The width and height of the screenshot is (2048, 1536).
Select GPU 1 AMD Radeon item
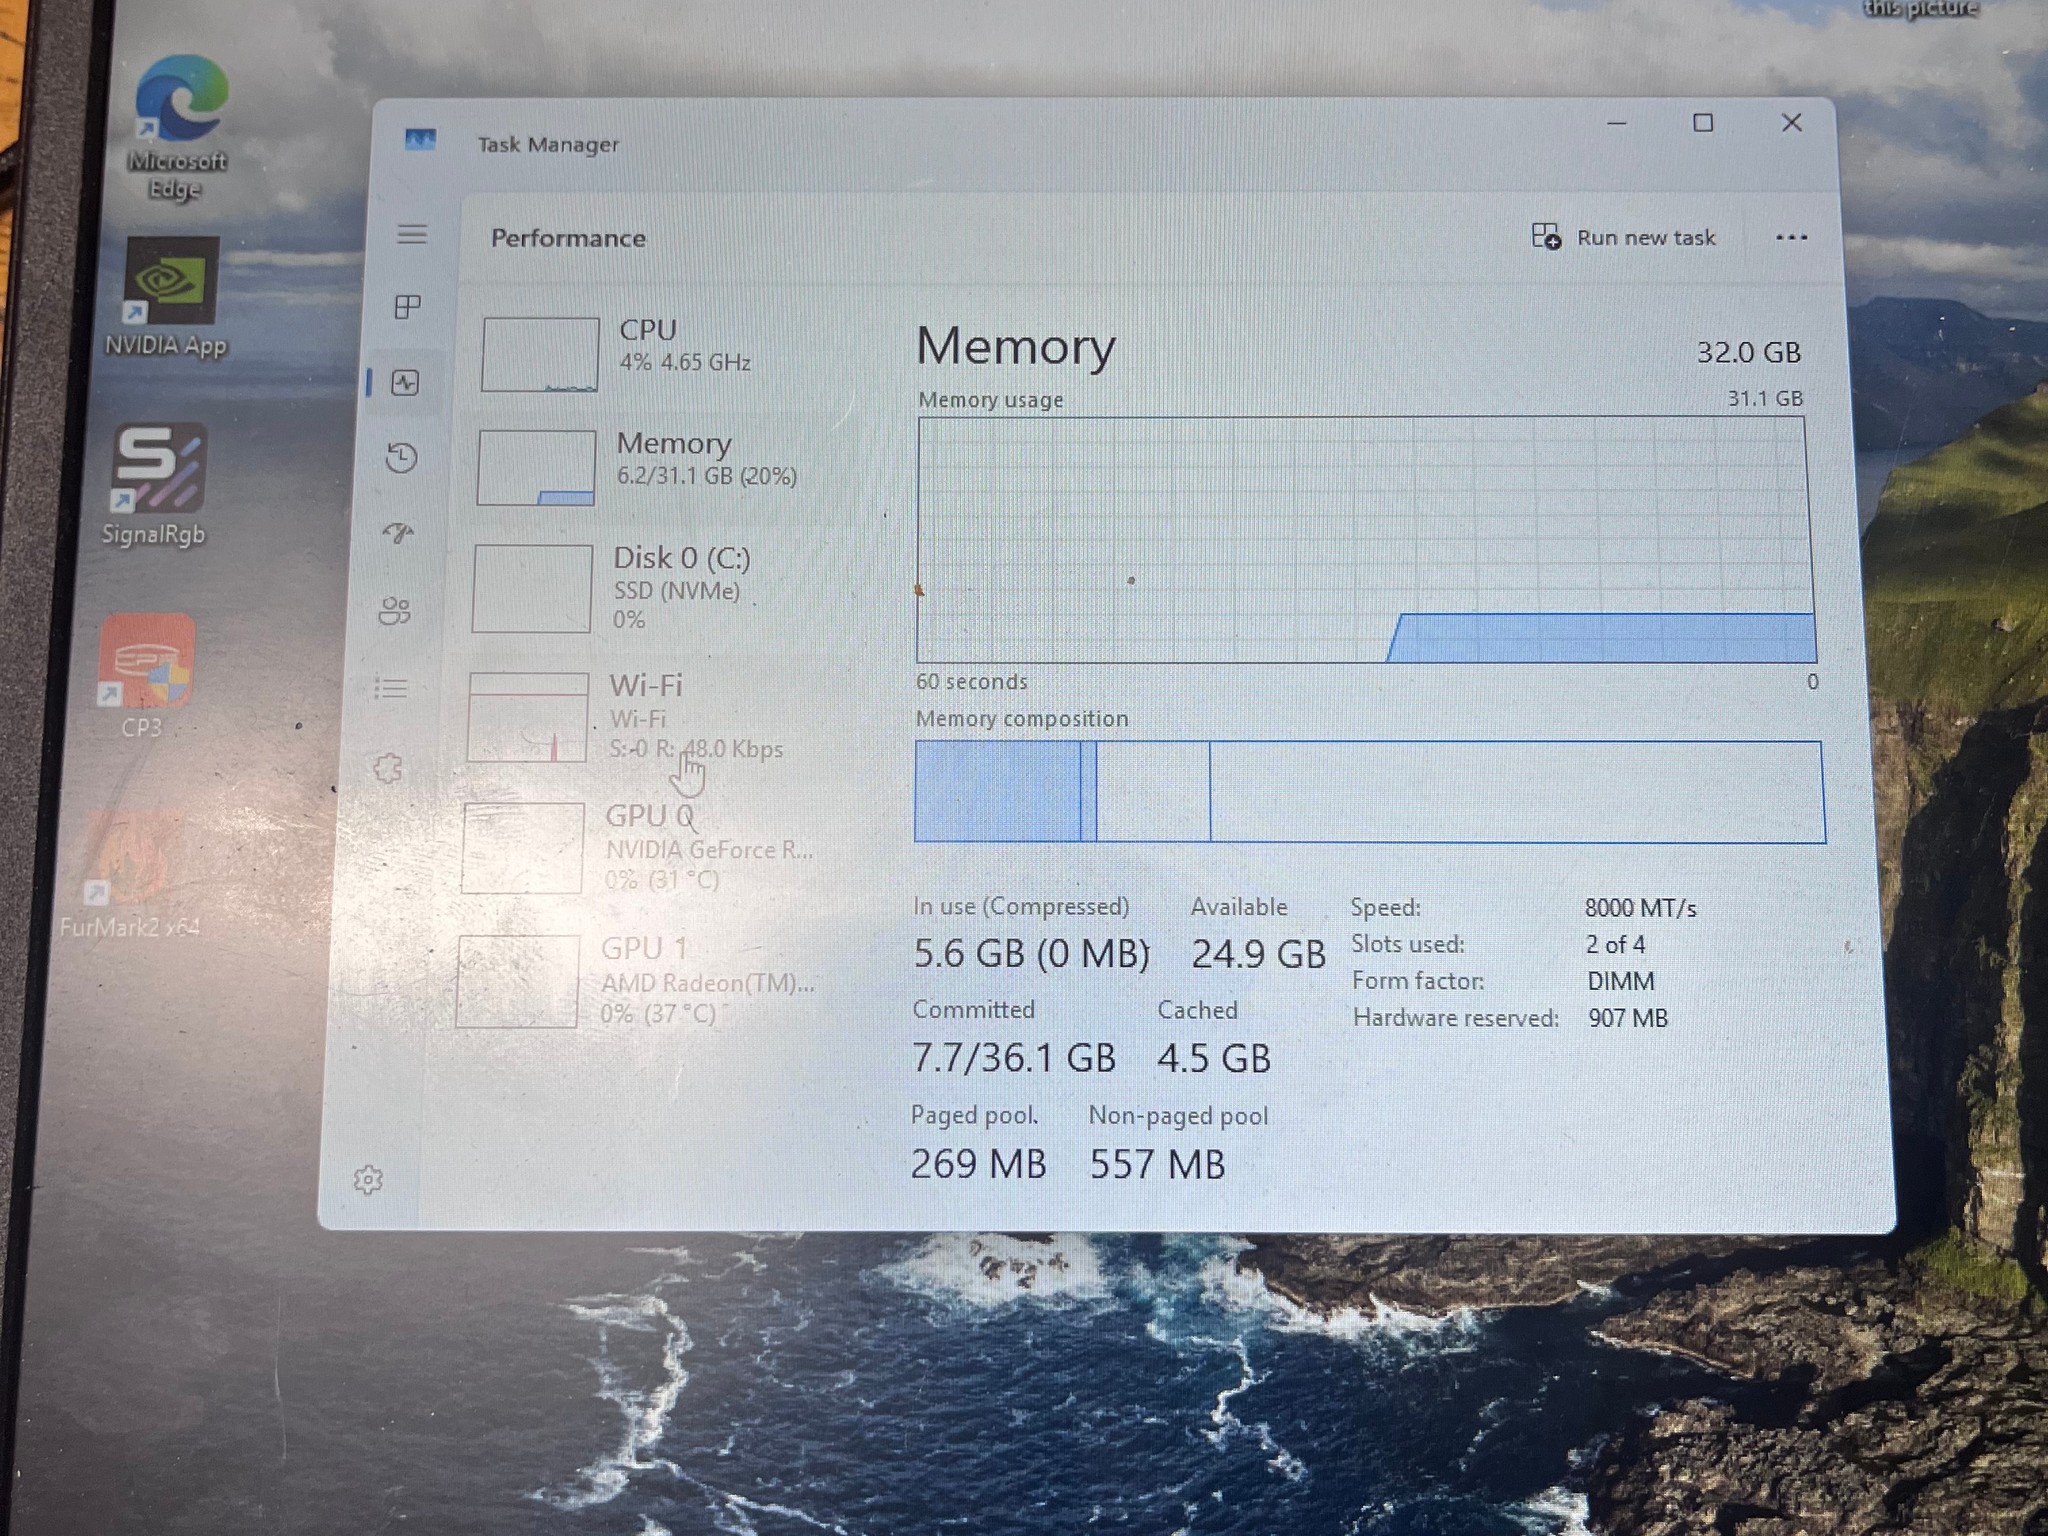coord(640,981)
